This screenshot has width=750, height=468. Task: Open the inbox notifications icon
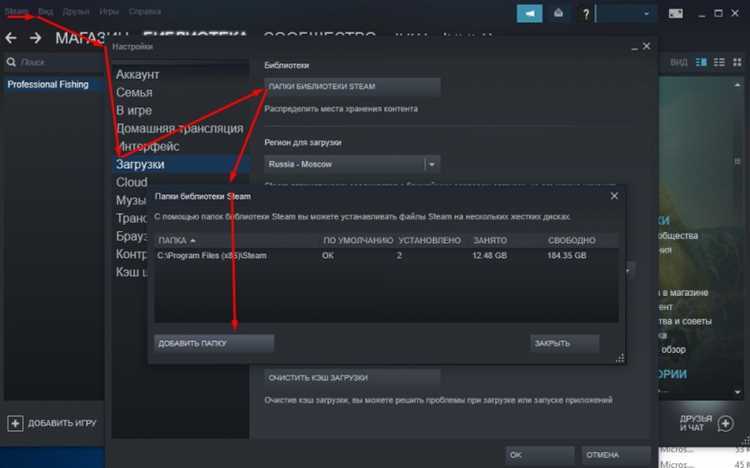point(558,13)
